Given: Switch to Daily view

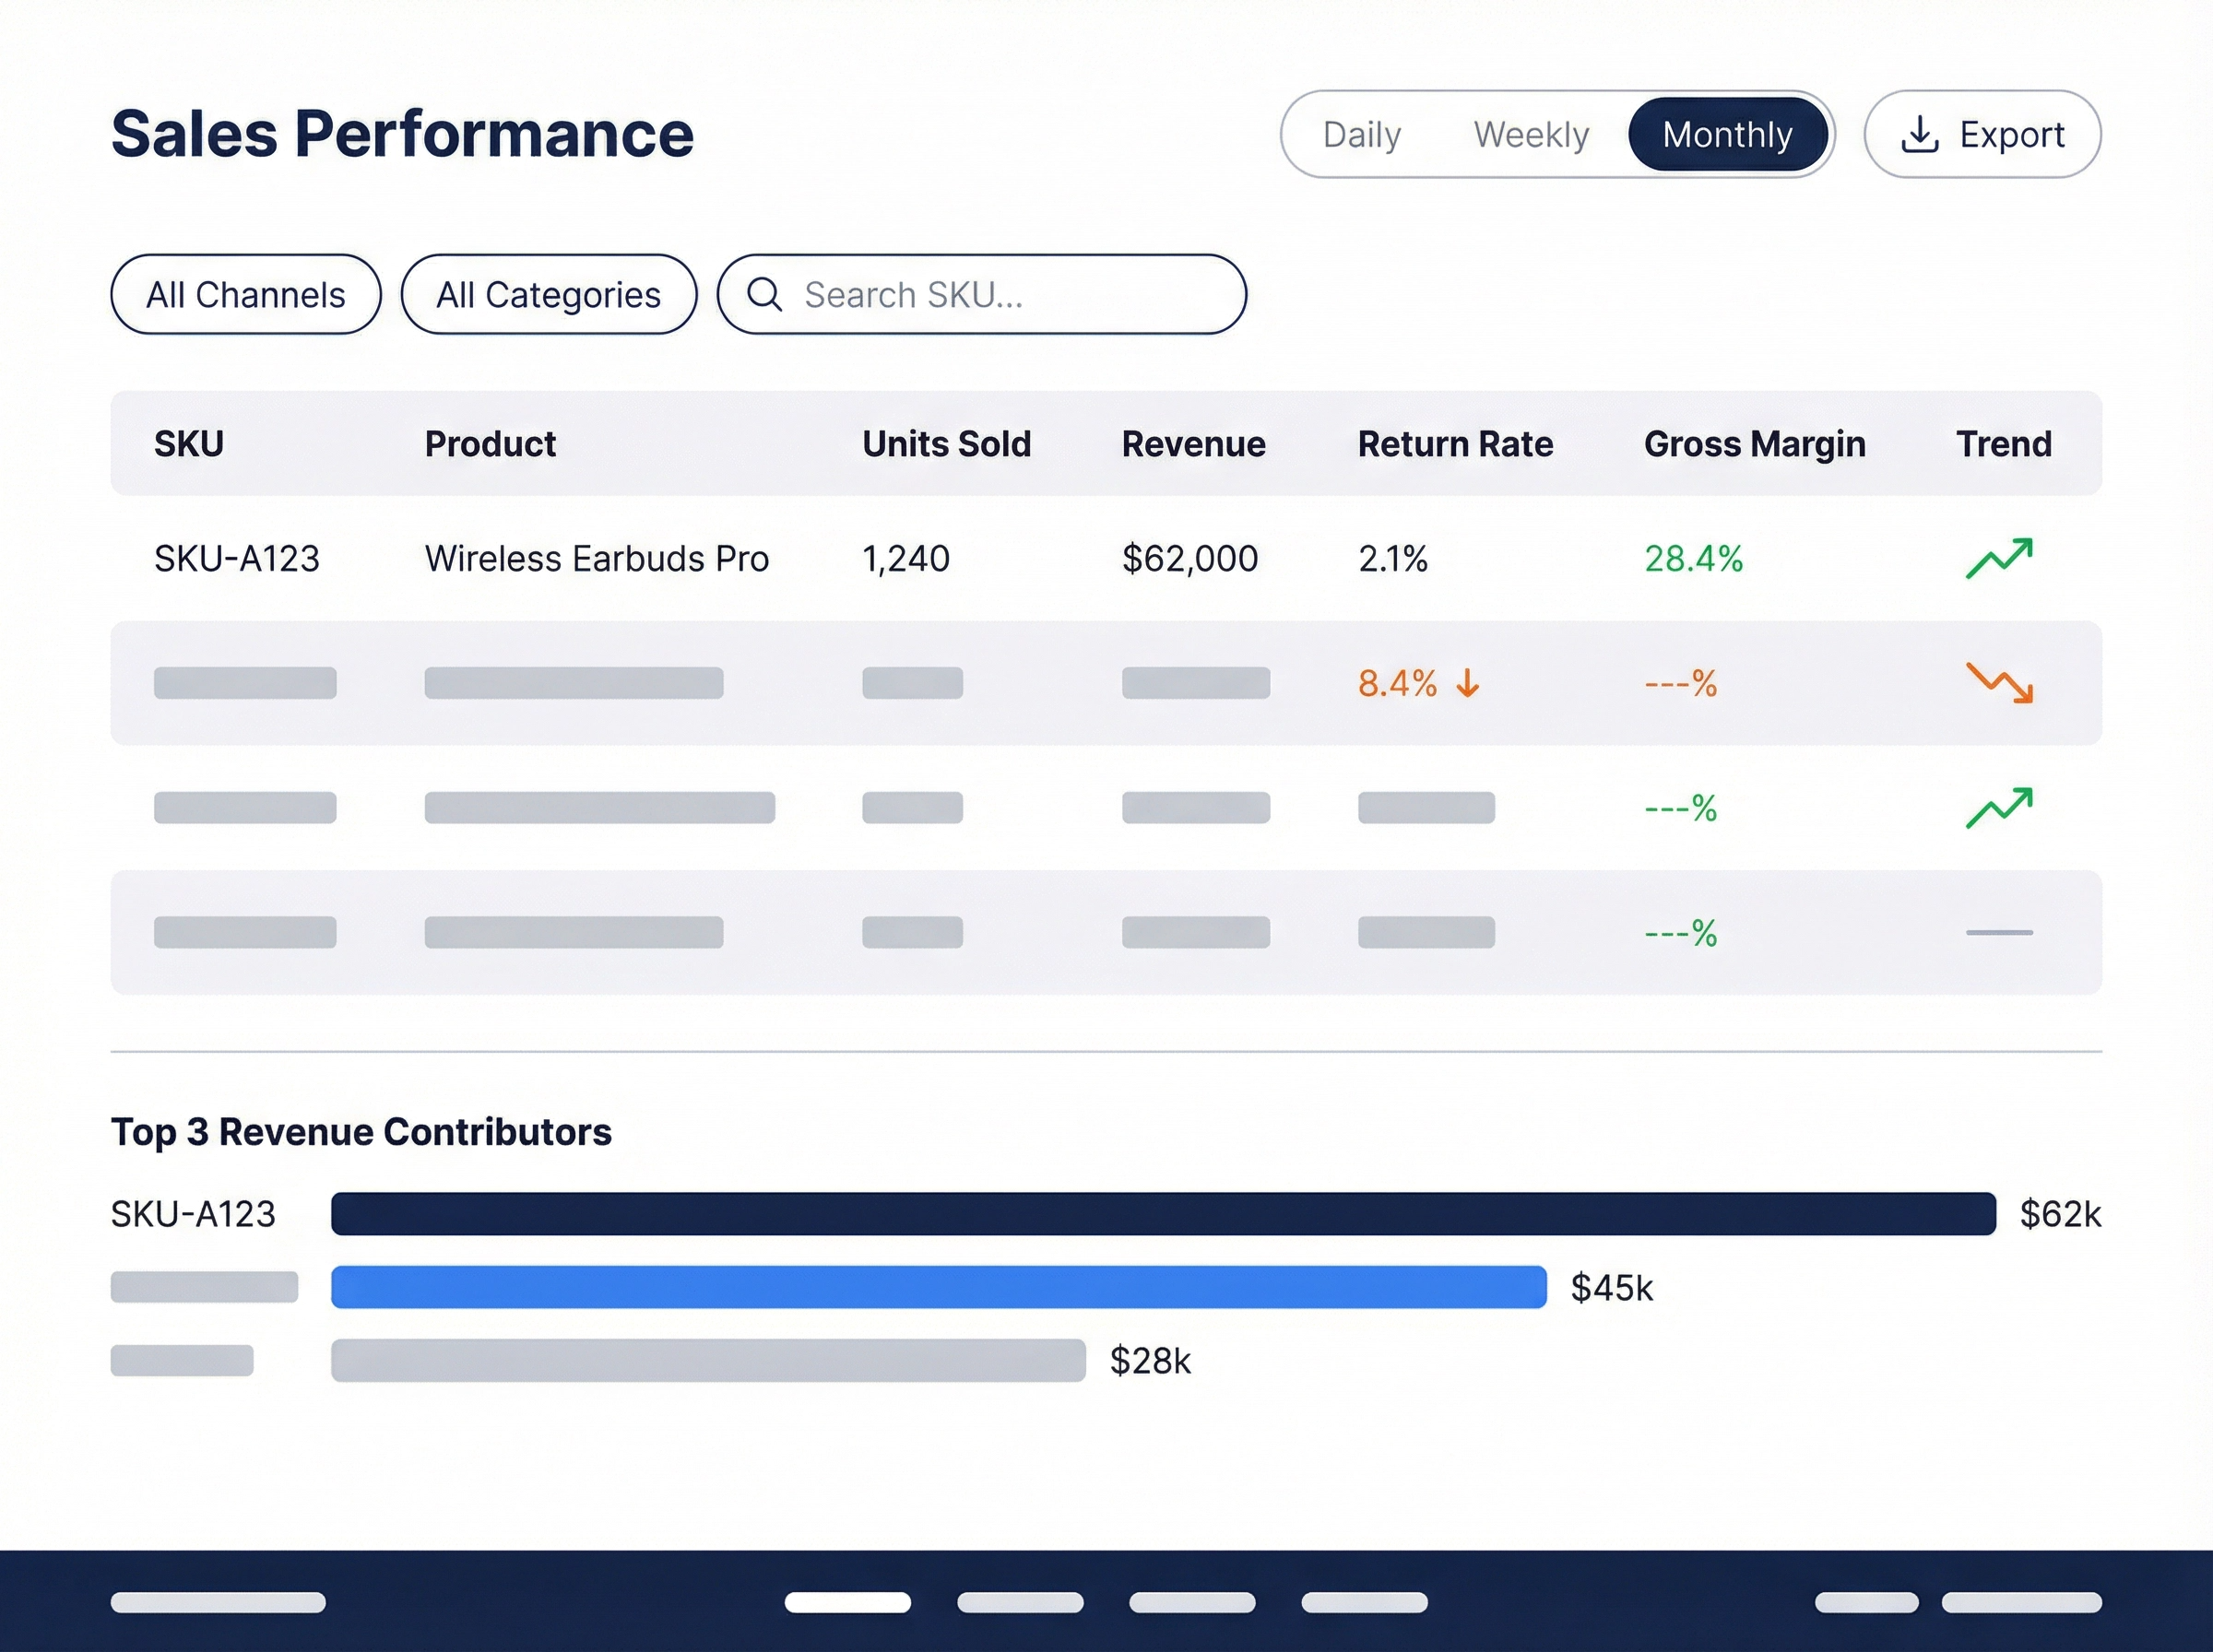Looking at the screenshot, I should click(x=1361, y=134).
